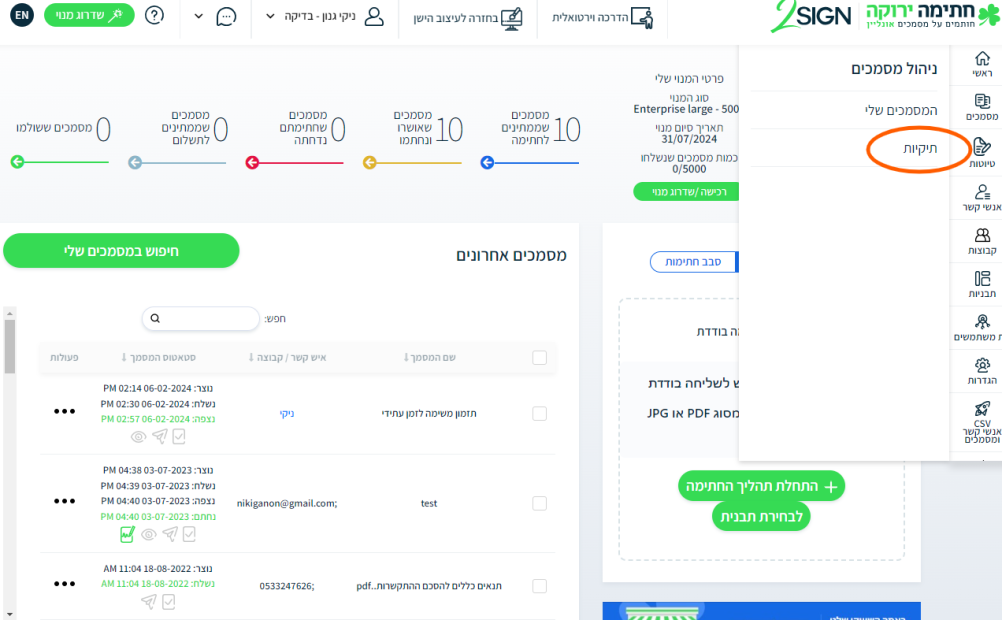This screenshot has width=1002, height=620.
Task: Open three-dots actions menu for 'test' row
Action: (65, 501)
